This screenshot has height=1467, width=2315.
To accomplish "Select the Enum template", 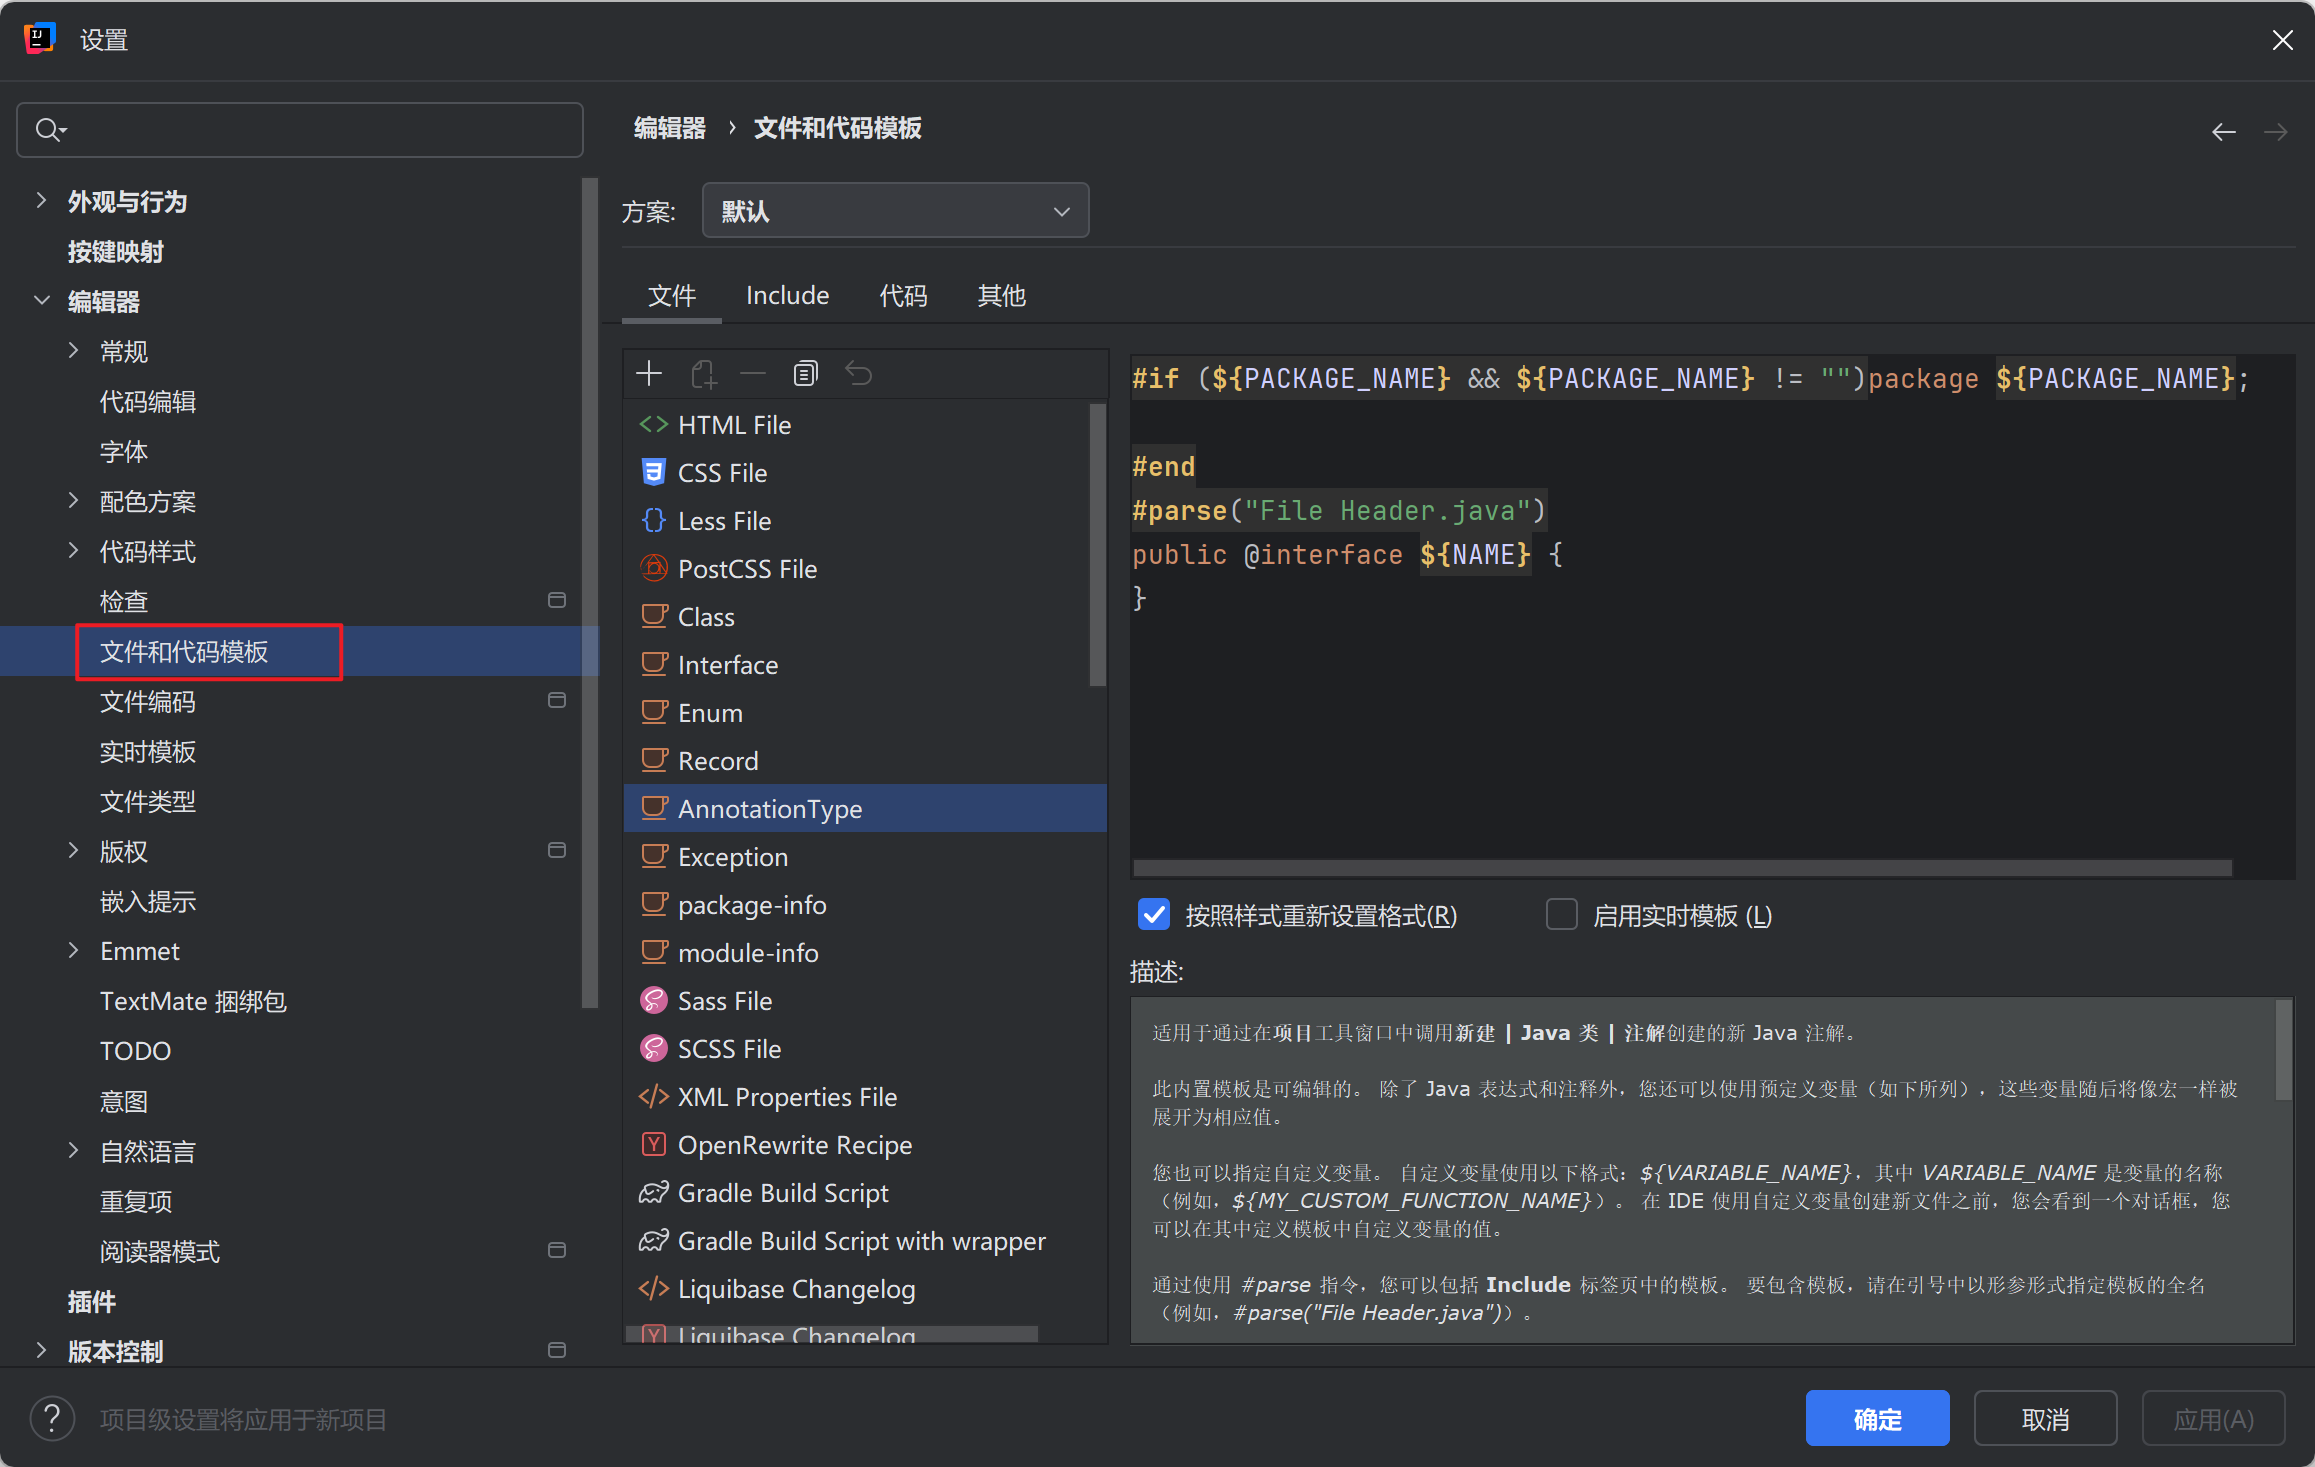I will pyautogui.click(x=865, y=712).
